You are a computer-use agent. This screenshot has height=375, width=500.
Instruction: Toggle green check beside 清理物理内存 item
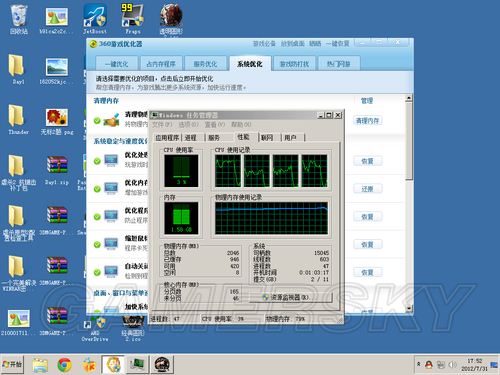pyautogui.click(x=97, y=120)
